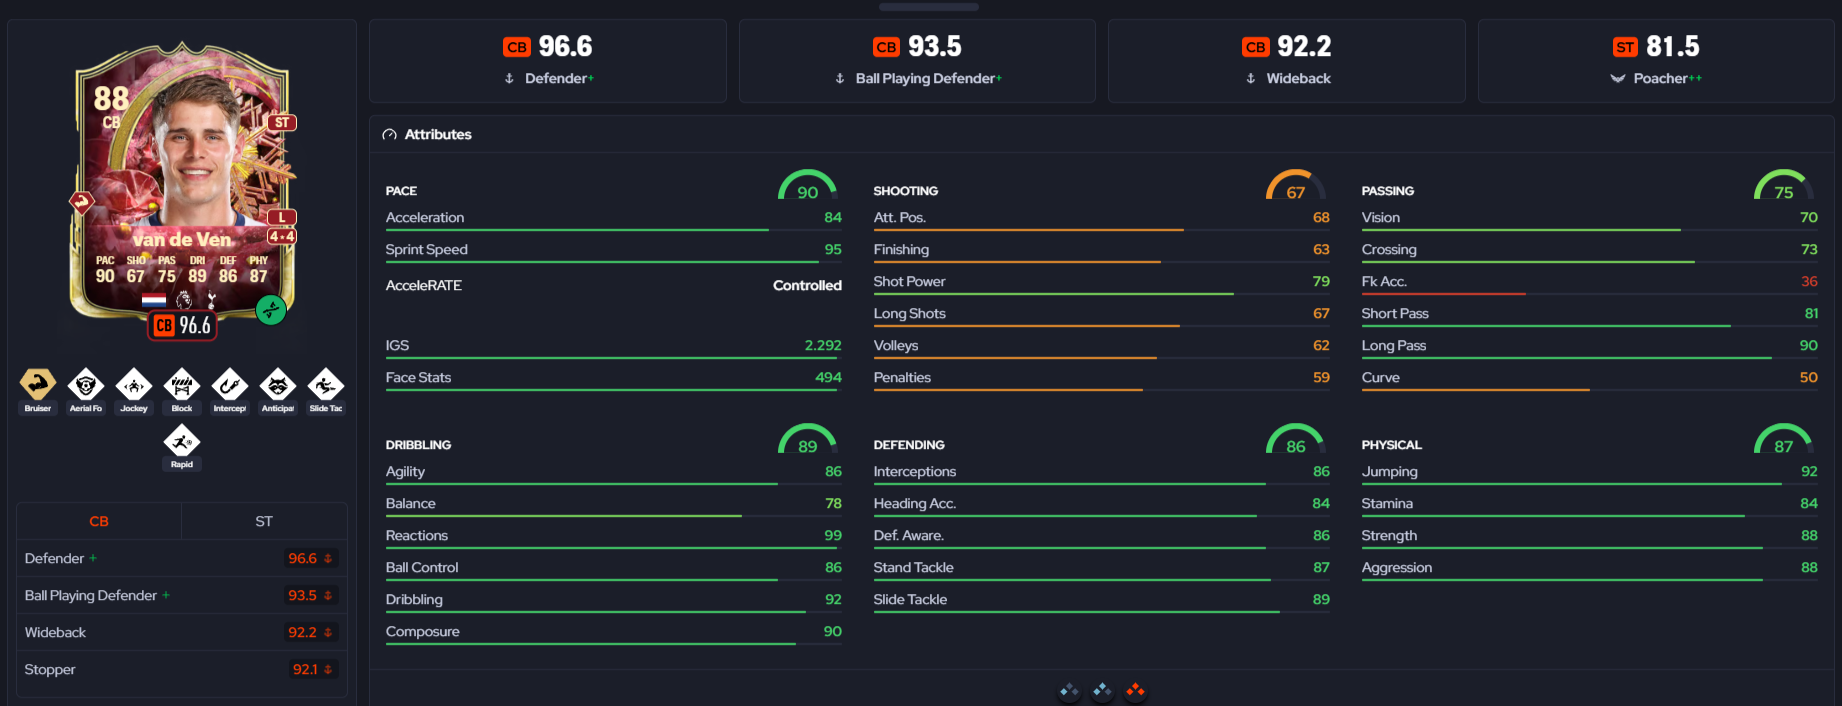Select the Intercept playstyle icon
This screenshot has height=706, width=1842.
[230, 385]
